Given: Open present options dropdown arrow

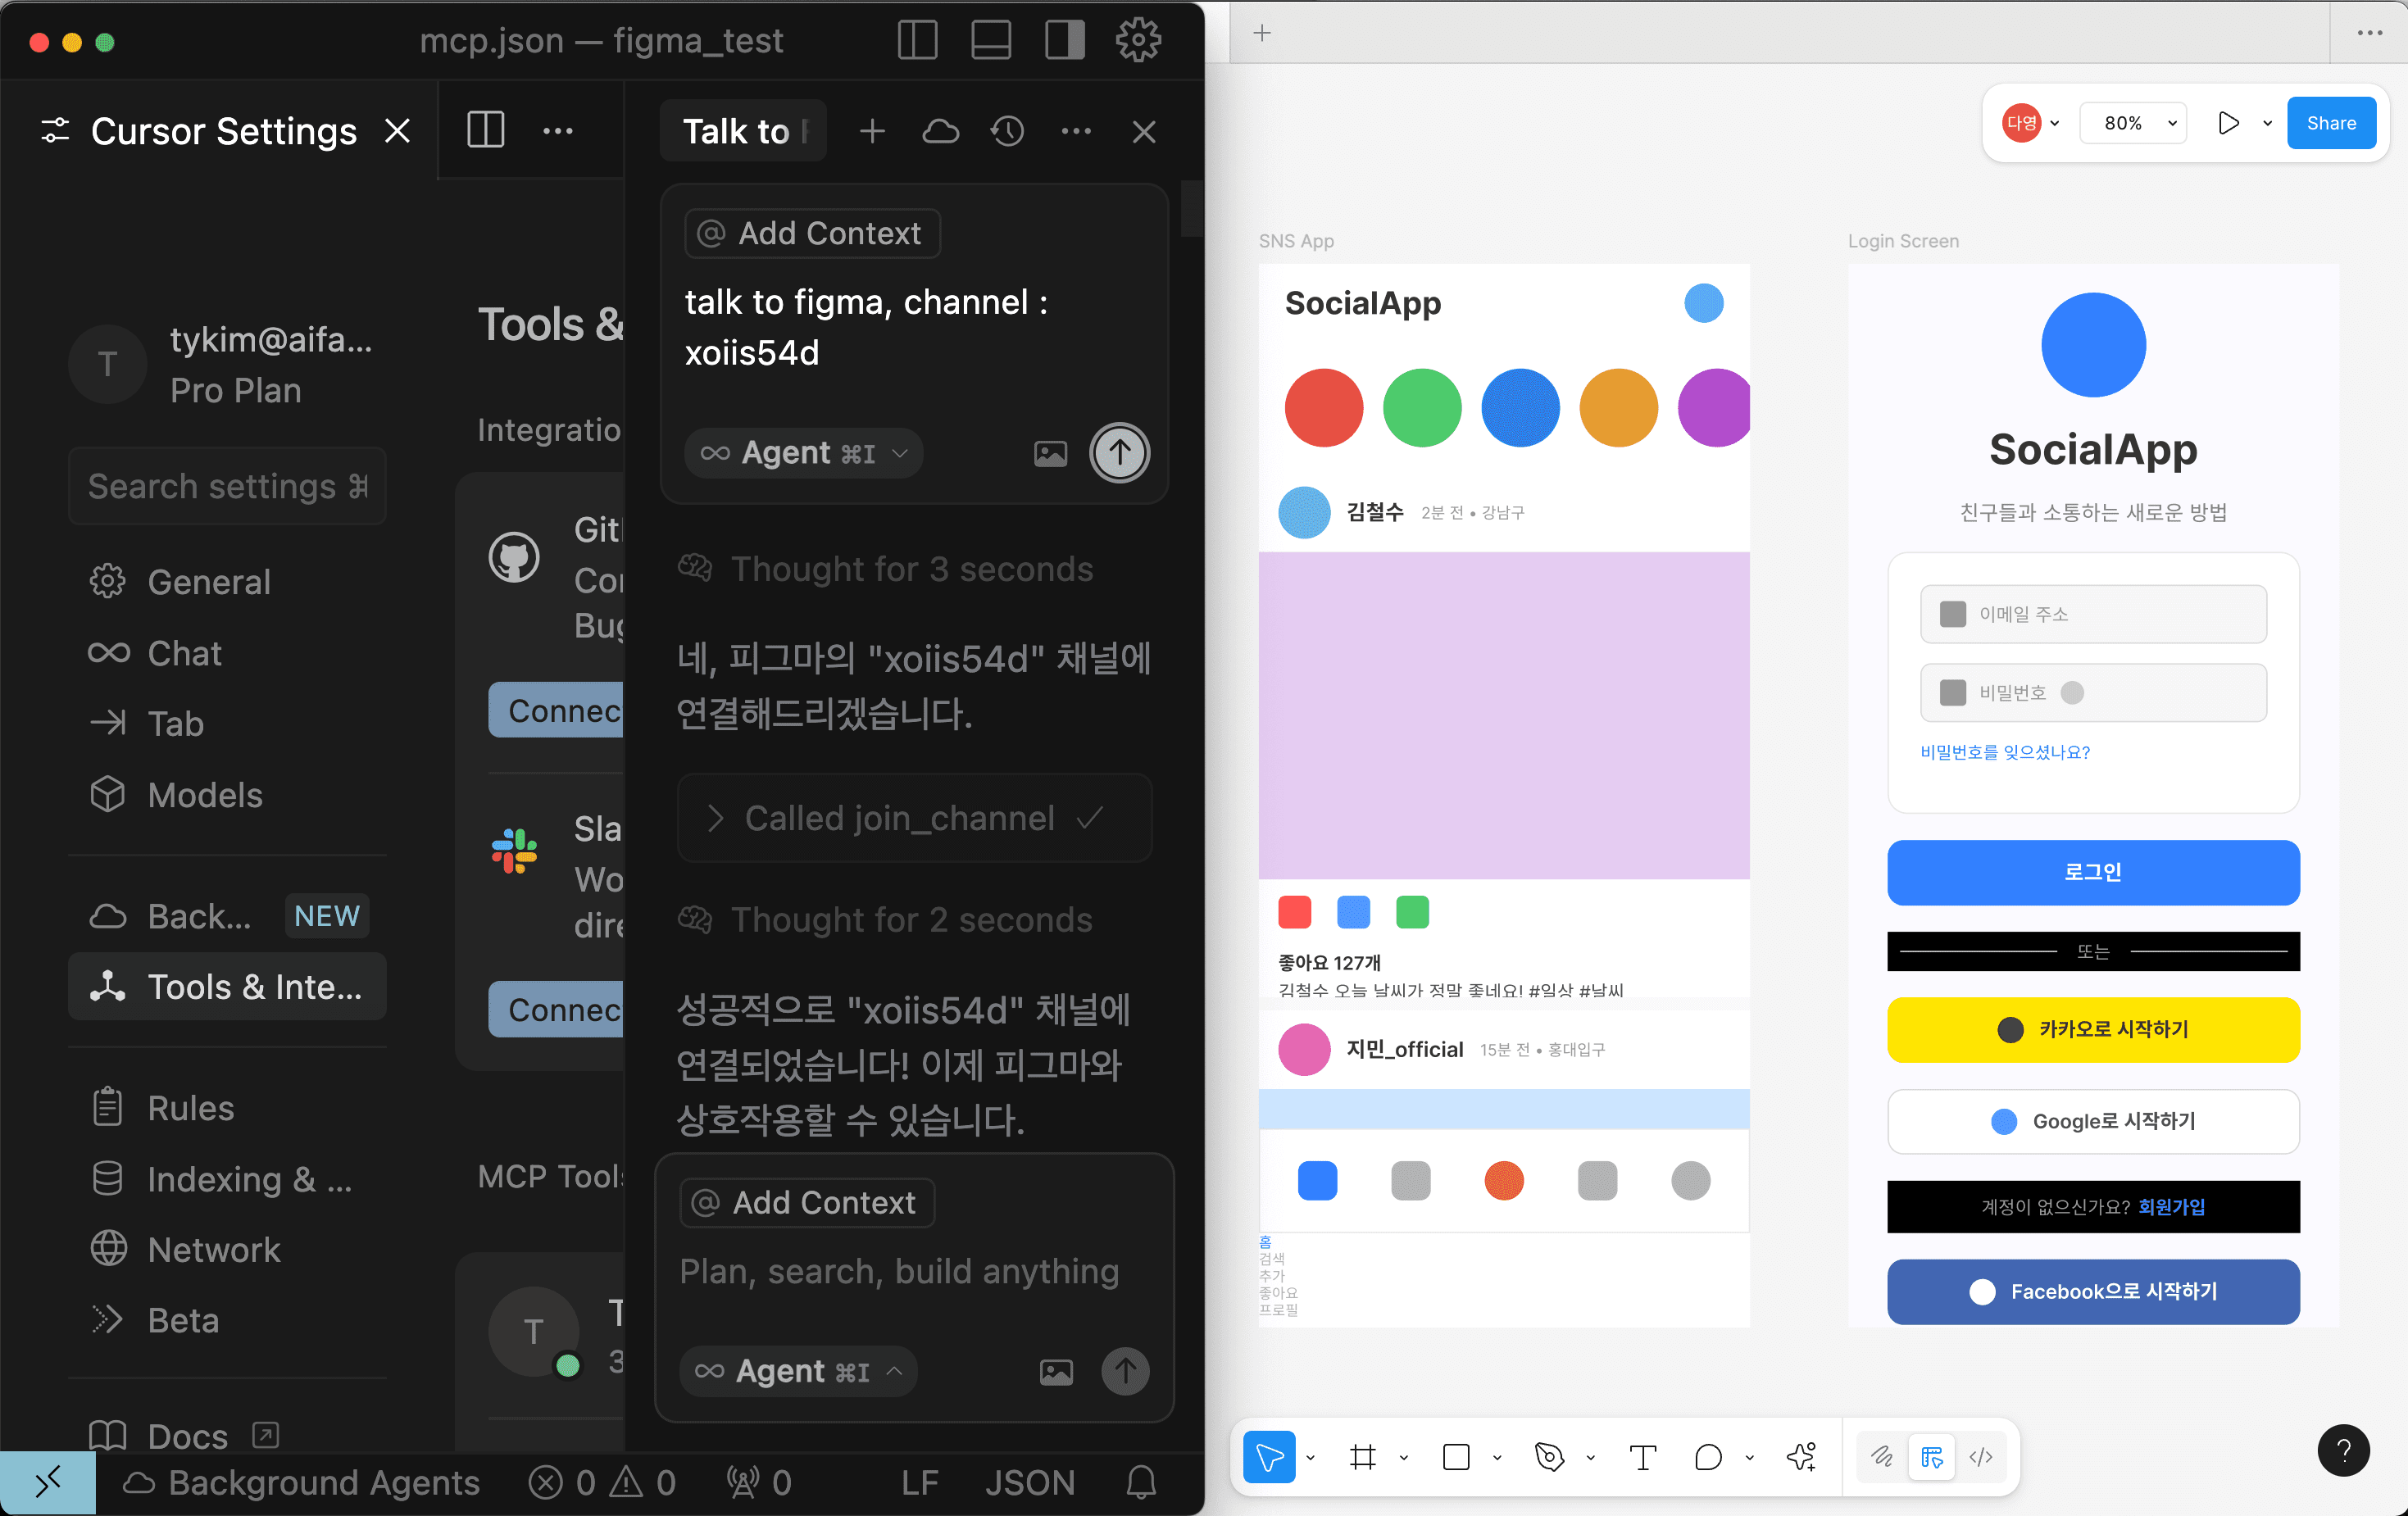Looking at the screenshot, I should point(2267,124).
